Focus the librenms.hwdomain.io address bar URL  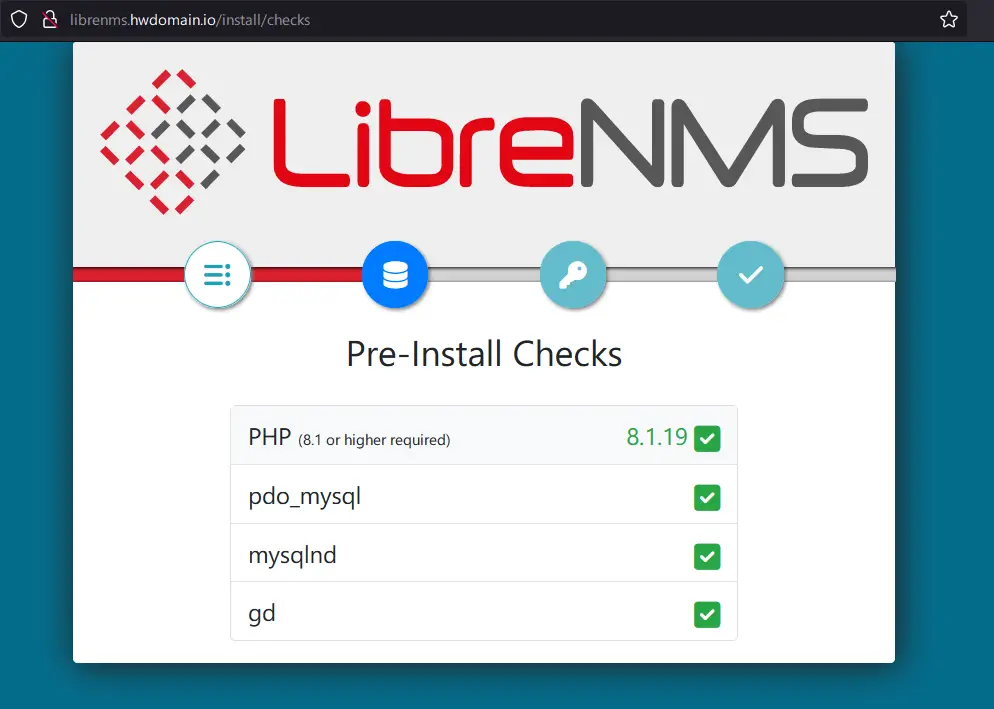point(190,20)
